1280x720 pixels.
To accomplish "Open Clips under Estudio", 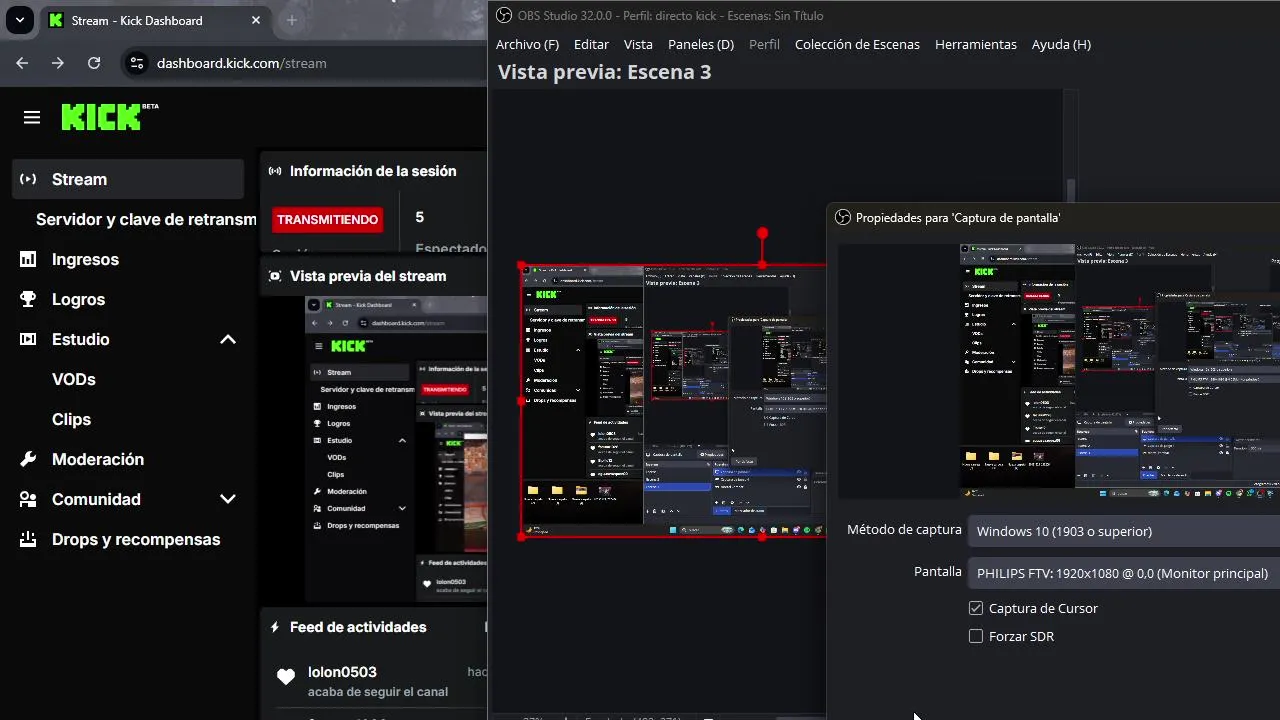I will click(71, 419).
